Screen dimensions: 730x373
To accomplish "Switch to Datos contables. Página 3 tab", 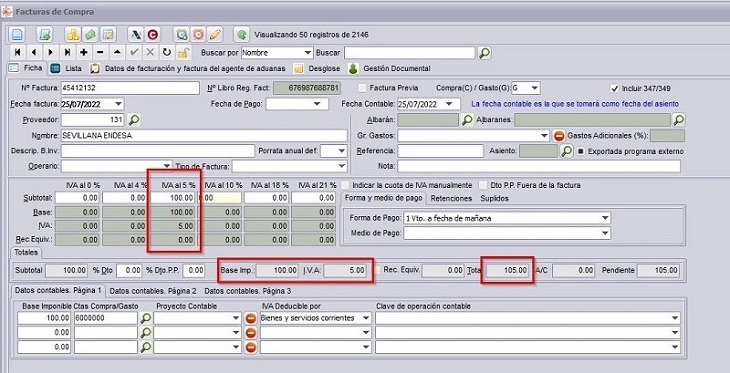I will point(248,291).
